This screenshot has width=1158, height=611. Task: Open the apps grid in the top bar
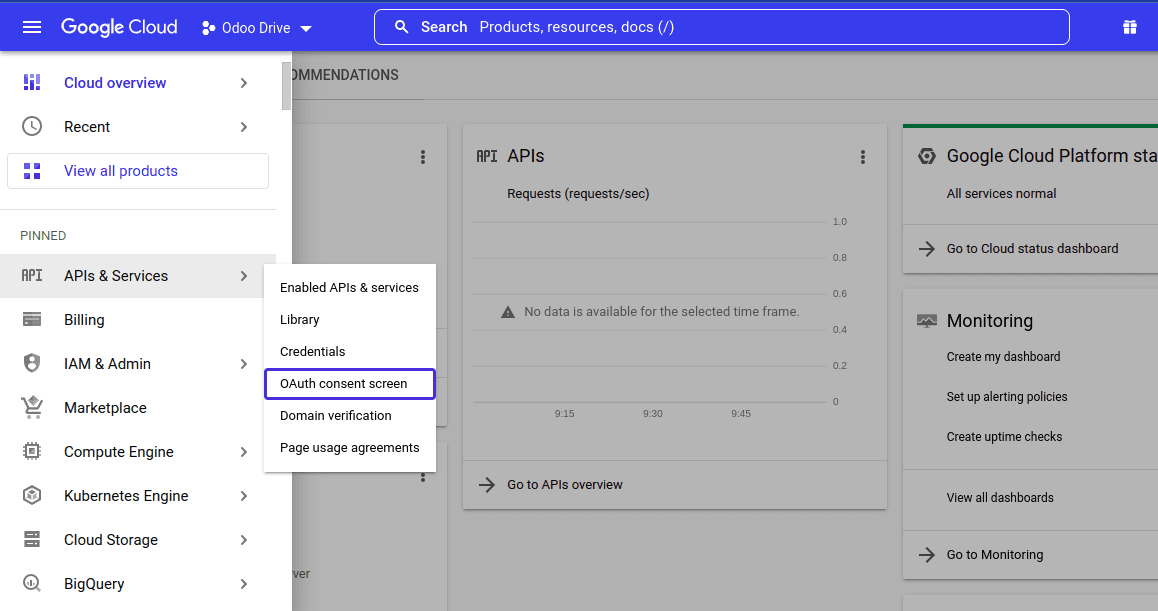1129,27
